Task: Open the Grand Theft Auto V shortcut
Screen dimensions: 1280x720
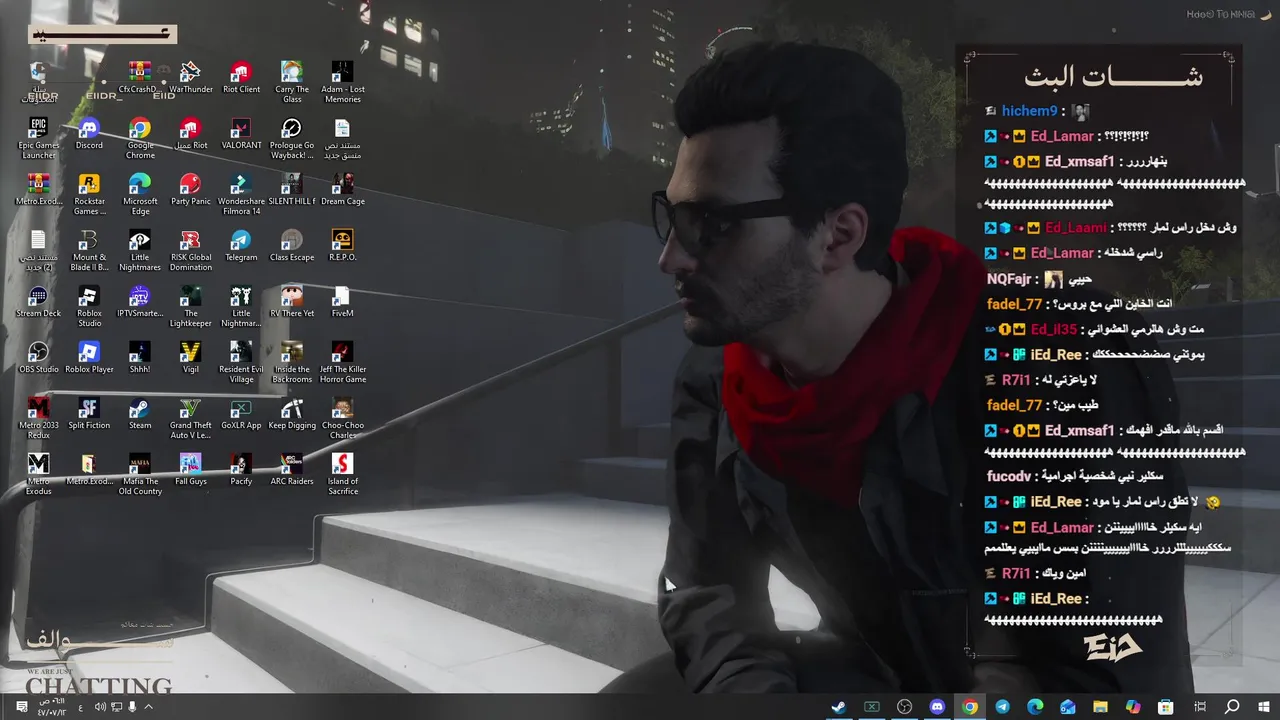Action: [x=190, y=418]
